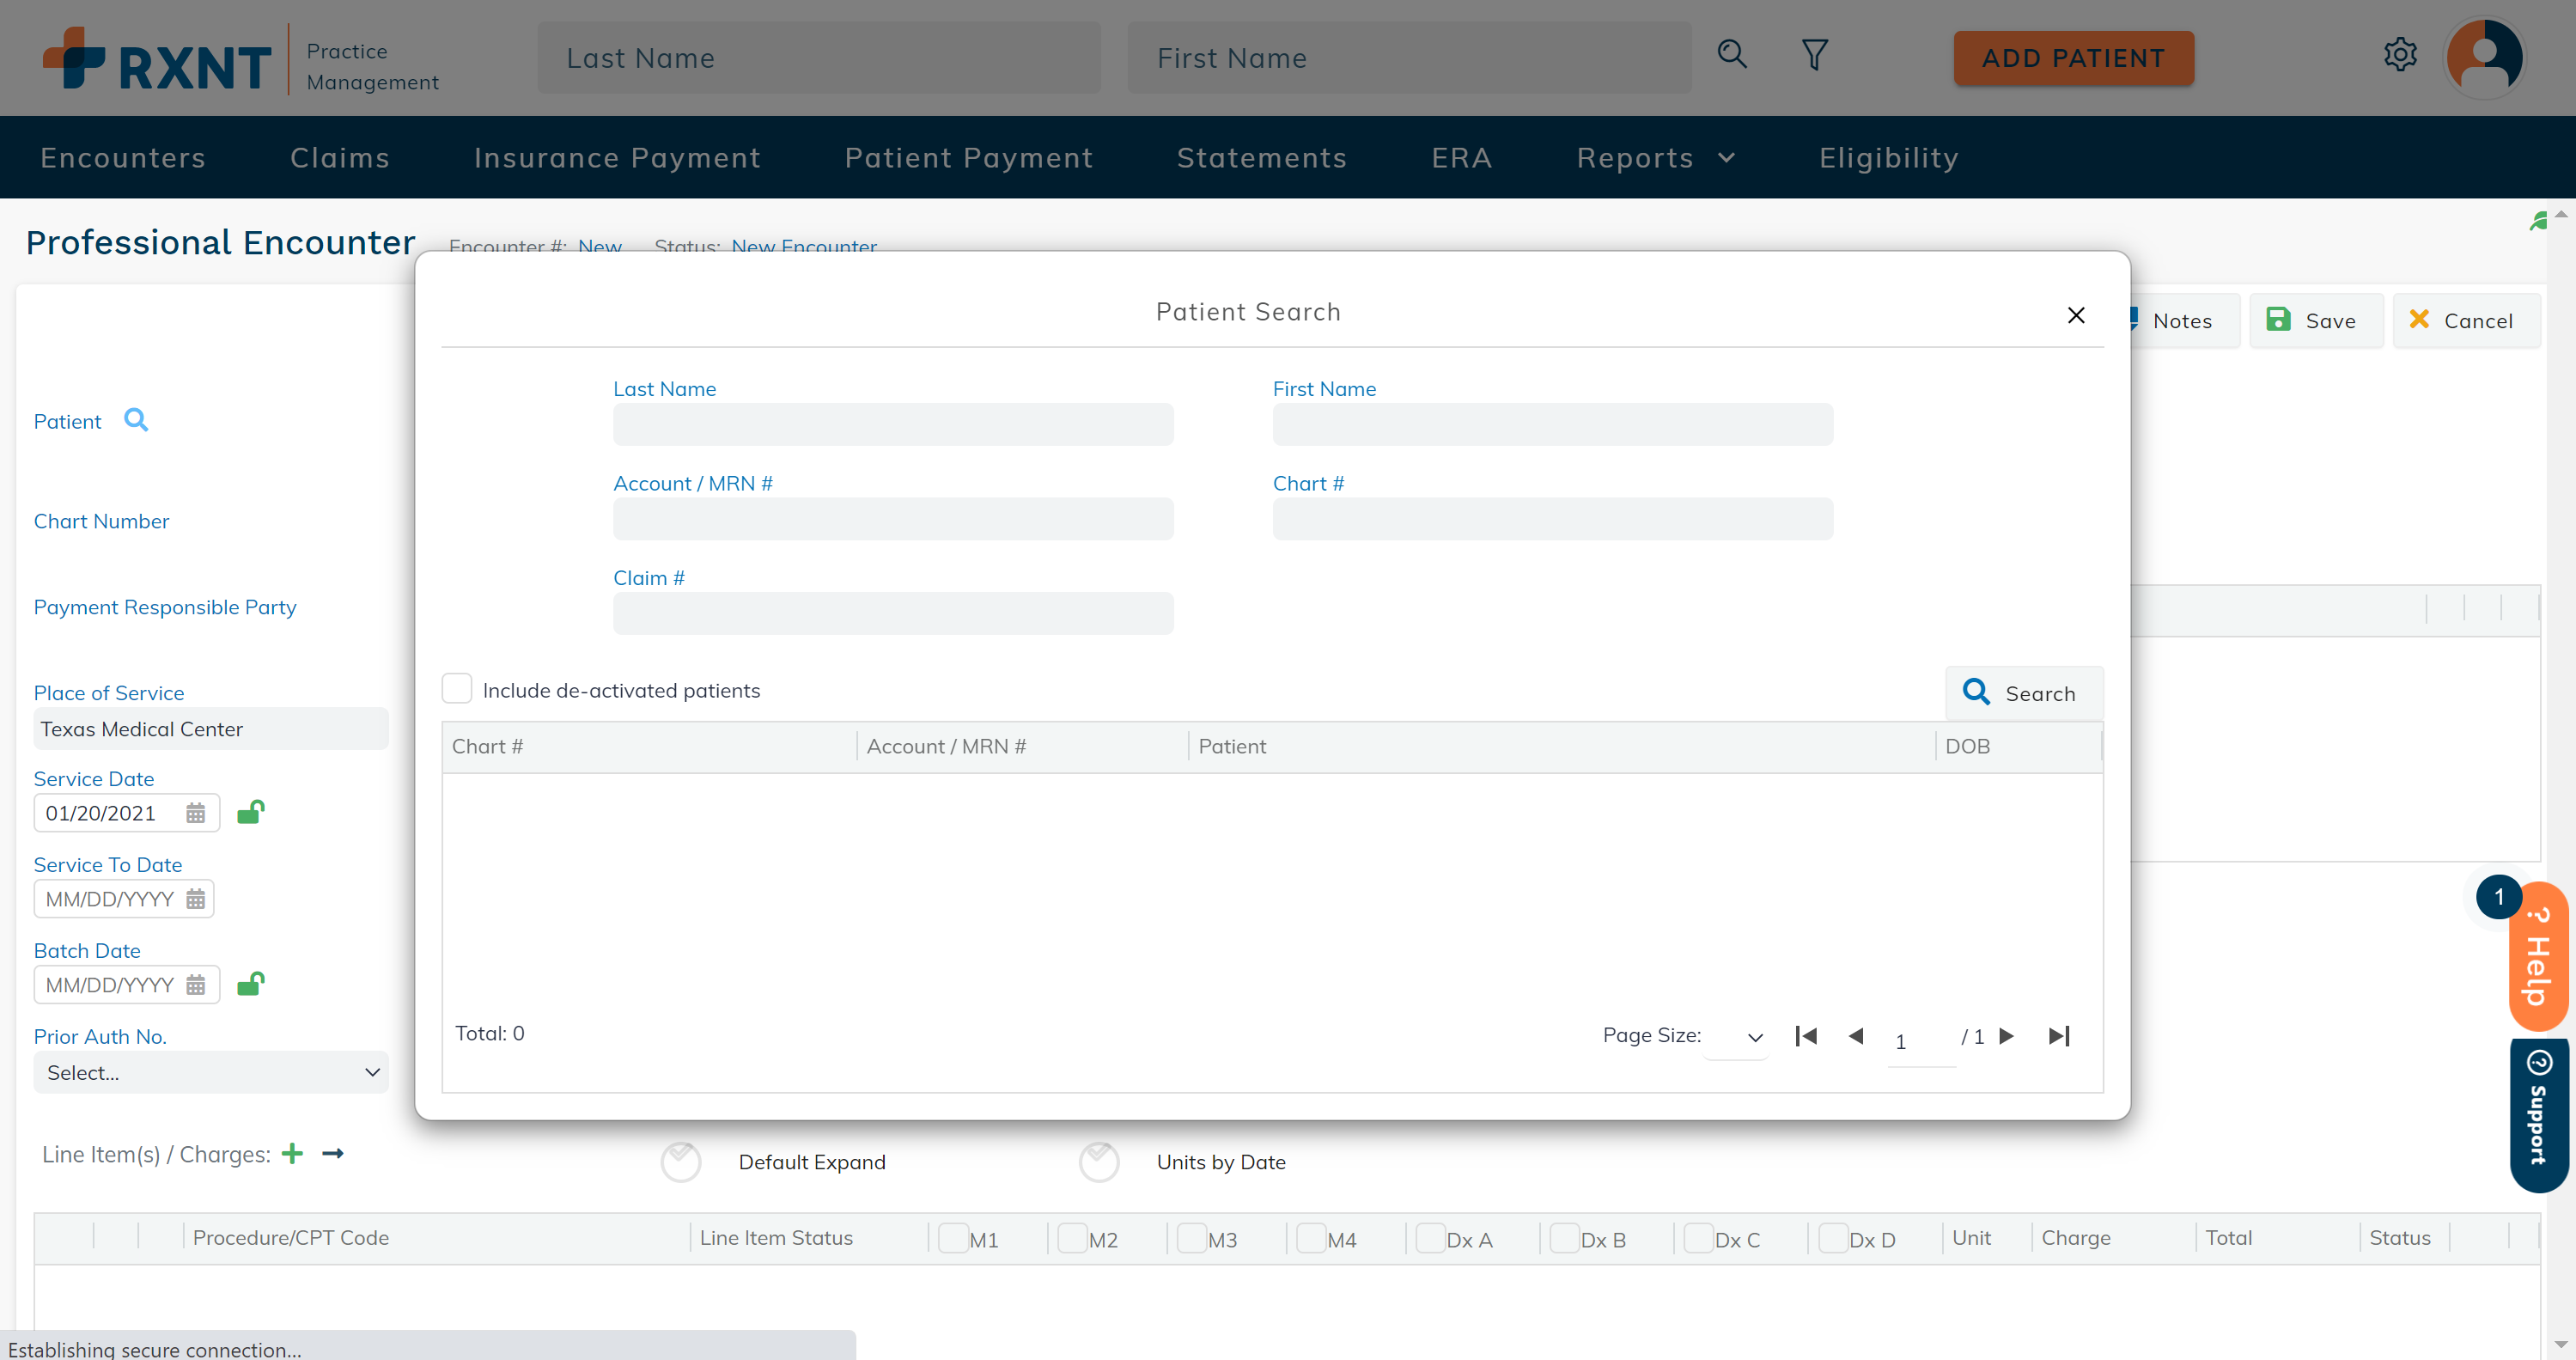Open the Eligibility tab
Viewport: 2576px width, 1360px height.
(1889, 158)
